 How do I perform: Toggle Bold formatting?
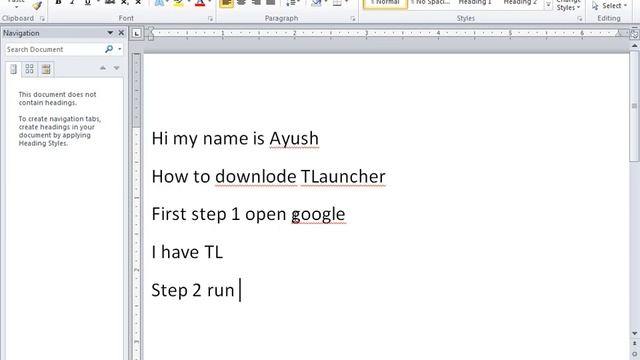point(58,3)
